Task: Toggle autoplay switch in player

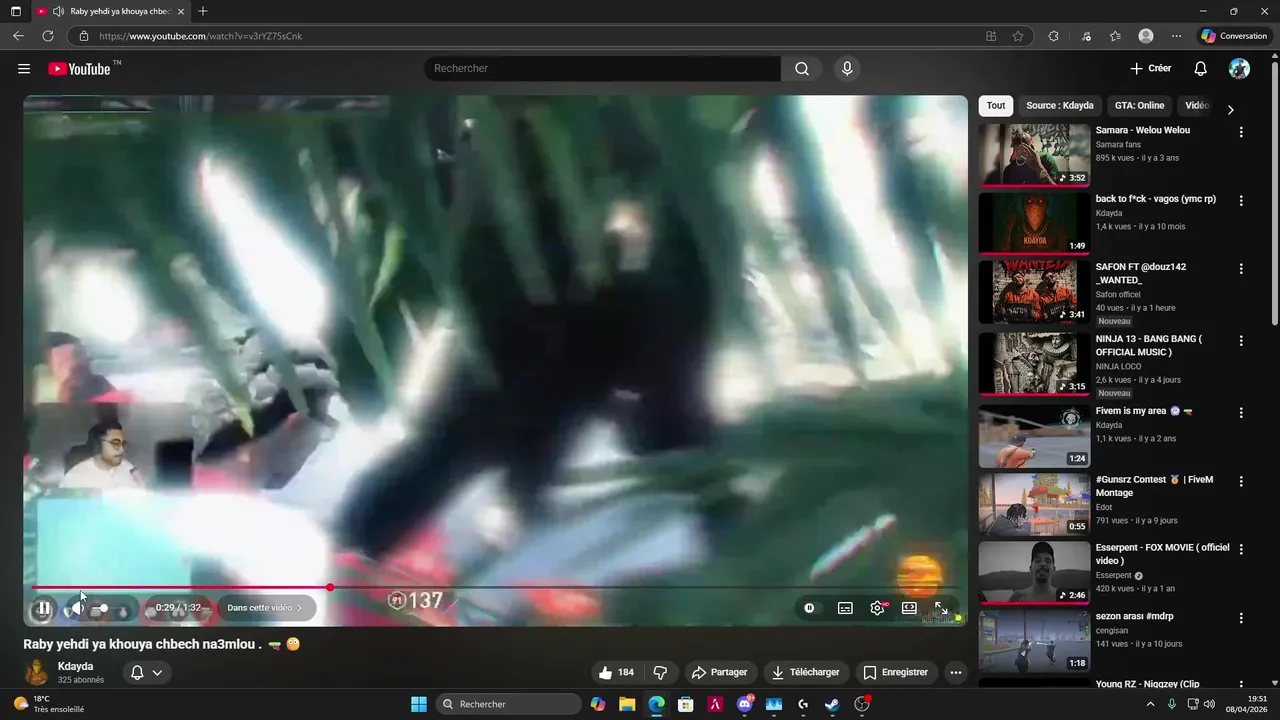Action: click(809, 608)
